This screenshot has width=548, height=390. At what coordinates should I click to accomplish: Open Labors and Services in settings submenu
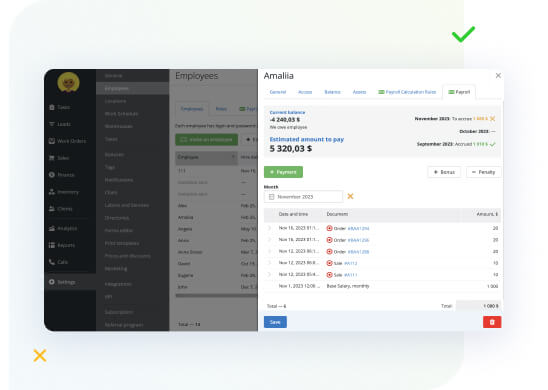[x=127, y=205]
